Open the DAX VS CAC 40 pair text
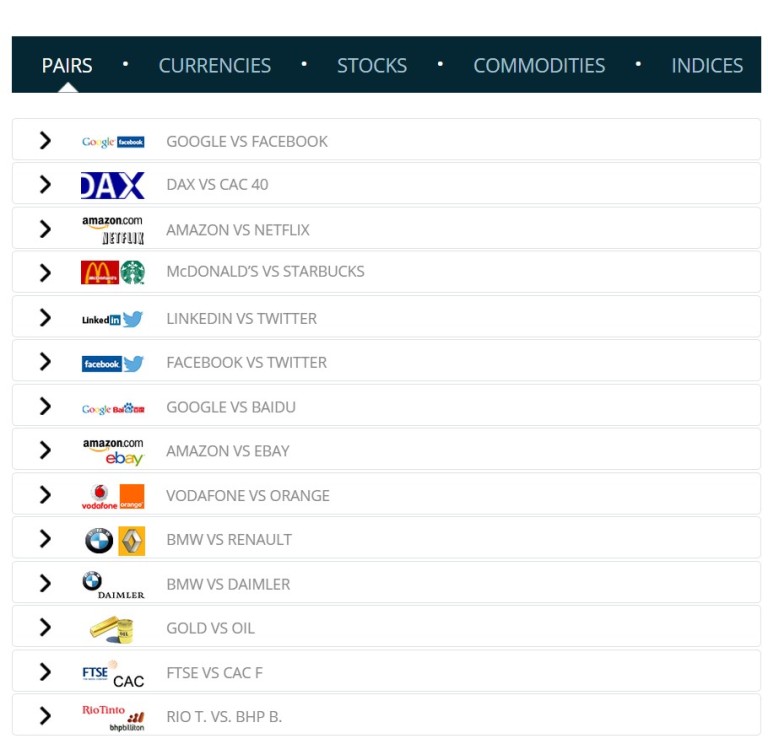 pyautogui.click(x=217, y=185)
